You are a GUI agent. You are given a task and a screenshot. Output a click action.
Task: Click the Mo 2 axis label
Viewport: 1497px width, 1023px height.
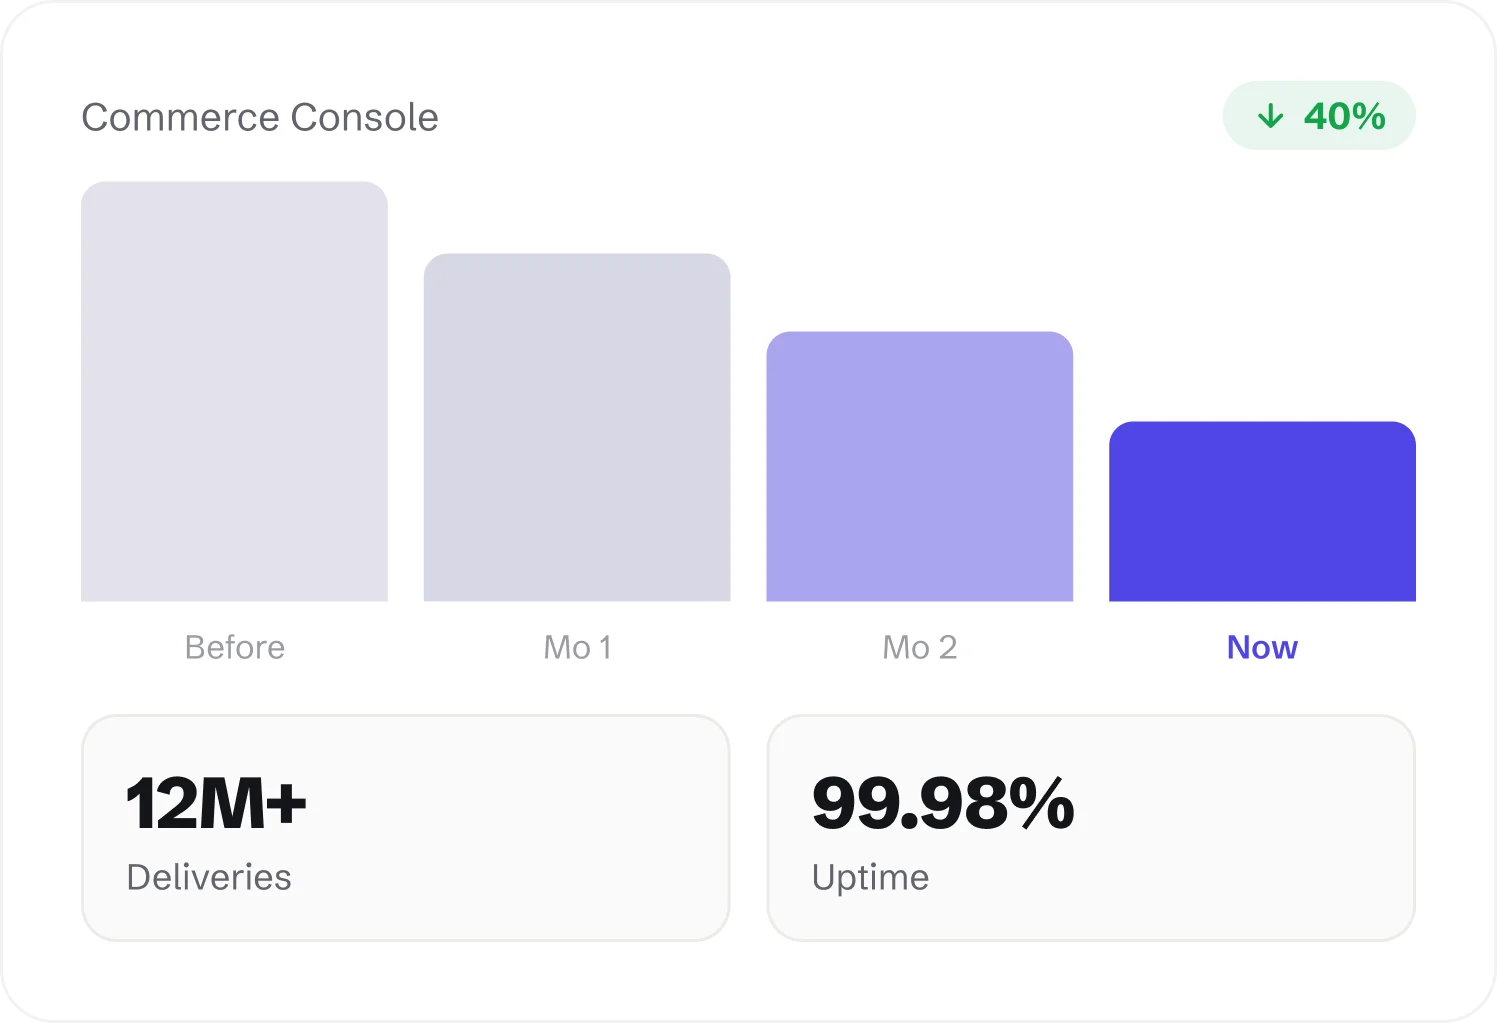(920, 647)
